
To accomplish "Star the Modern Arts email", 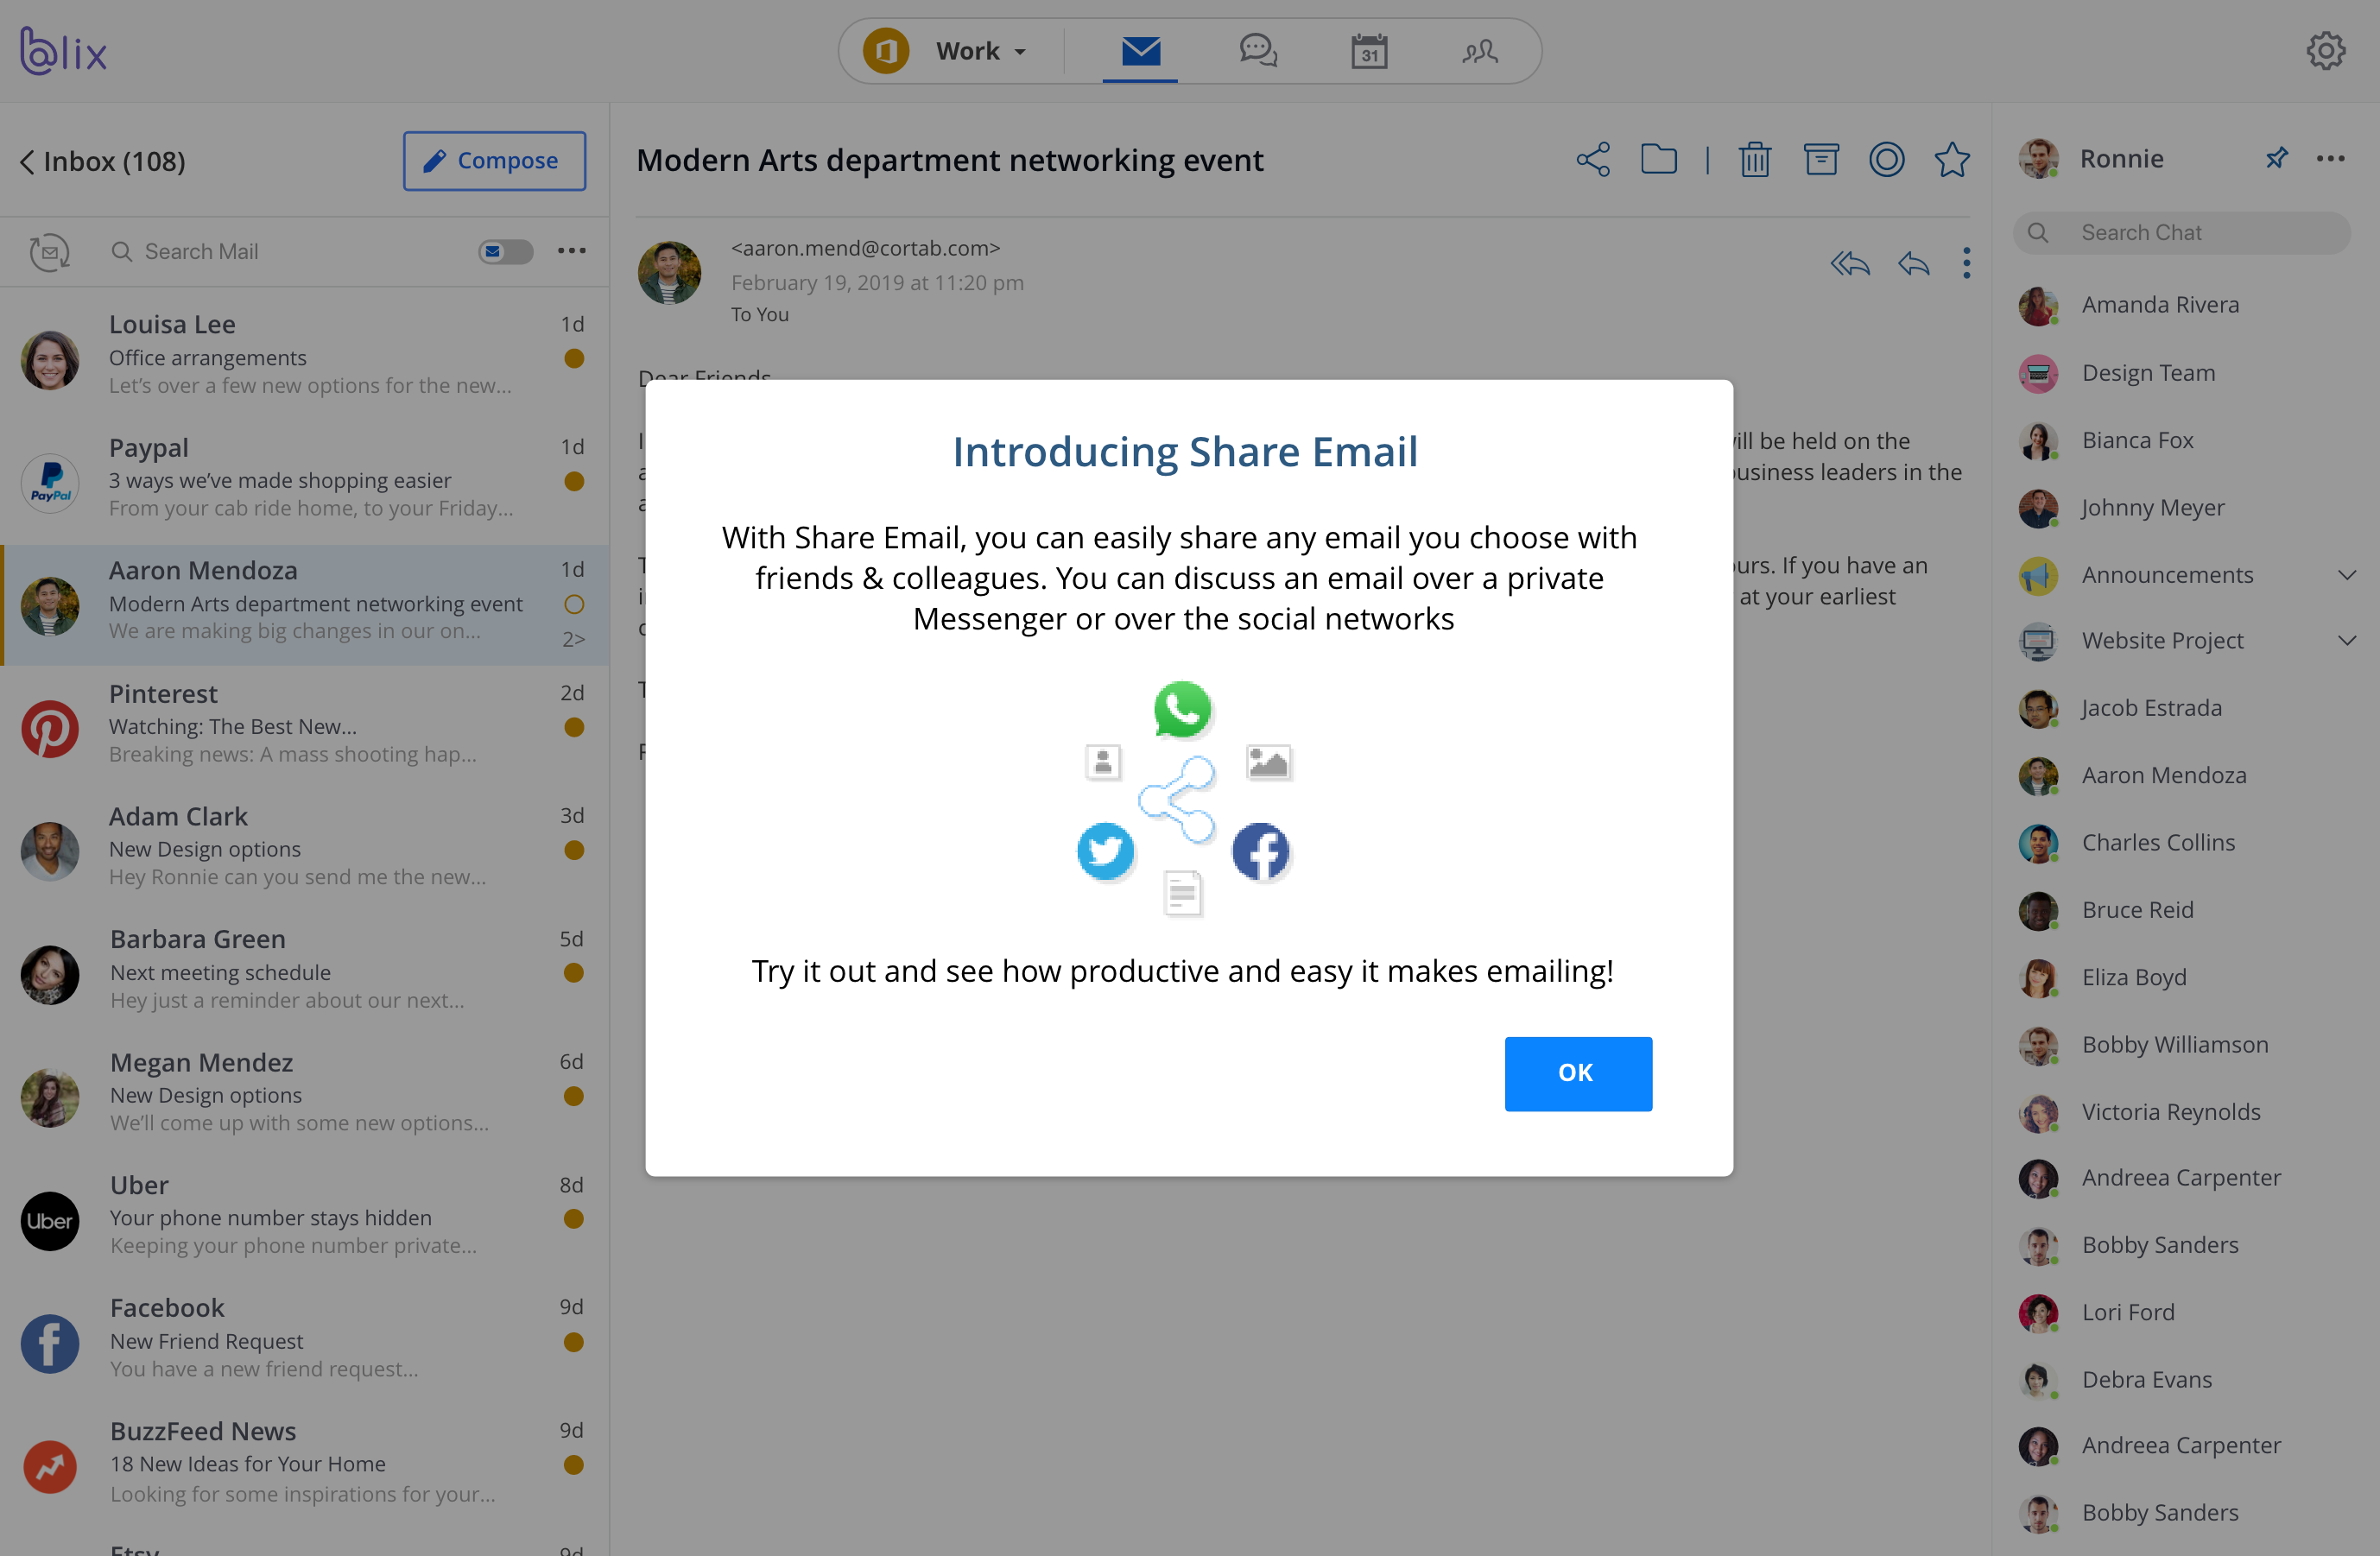I will pos(1952,159).
